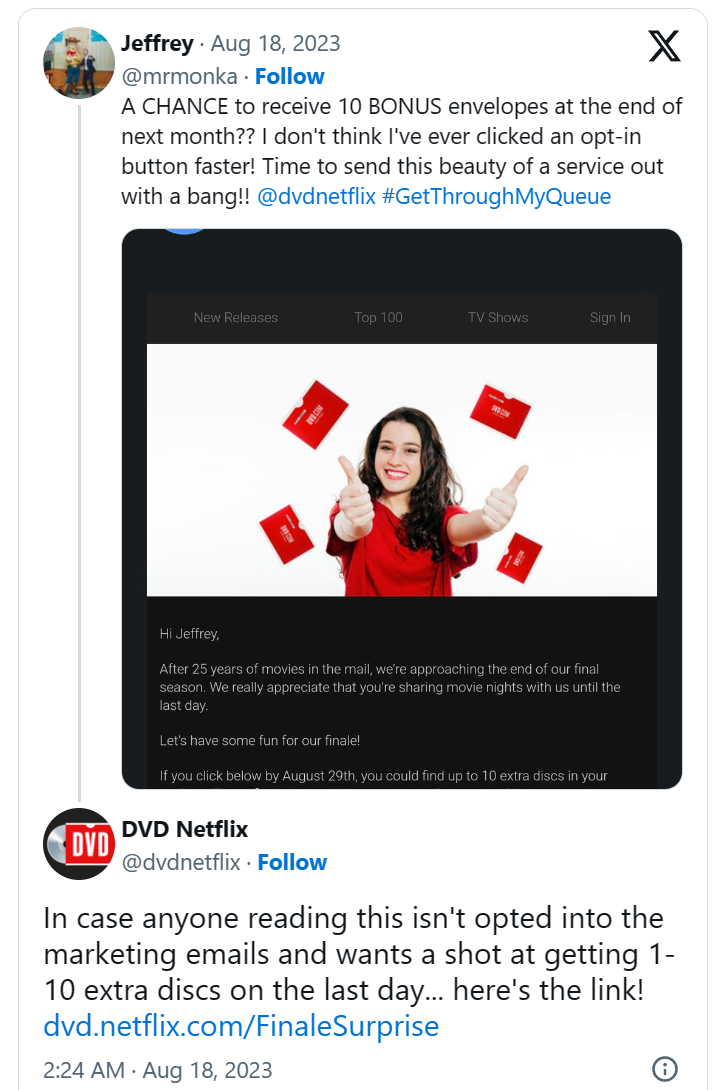The width and height of the screenshot is (721, 1090).
Task: Click Sign In in the email screenshot
Action: (610, 317)
